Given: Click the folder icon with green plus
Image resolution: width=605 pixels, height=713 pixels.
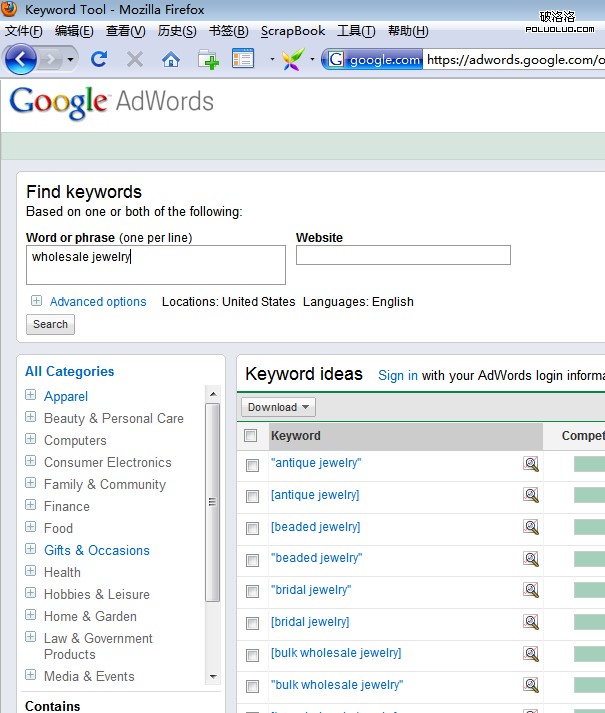Looking at the screenshot, I should pyautogui.click(x=208, y=60).
